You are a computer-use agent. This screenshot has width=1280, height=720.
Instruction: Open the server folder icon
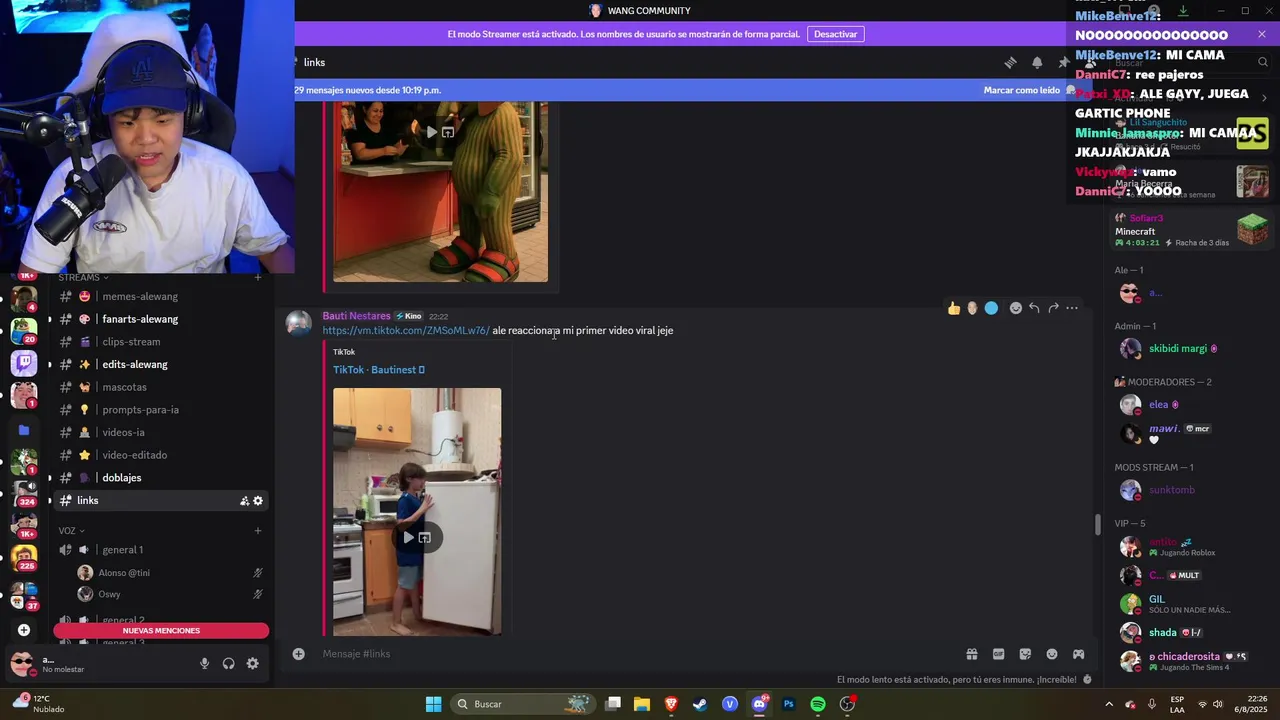[24, 430]
